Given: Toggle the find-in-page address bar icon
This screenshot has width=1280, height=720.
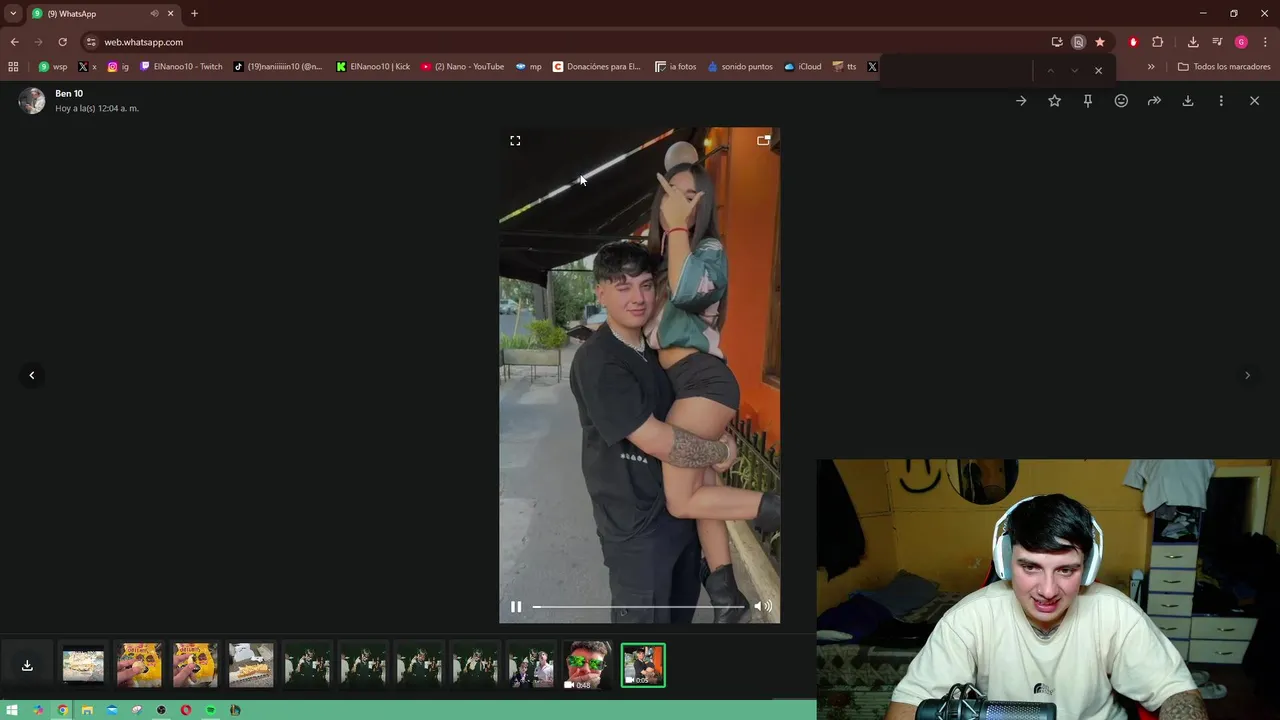Looking at the screenshot, I should [x=1078, y=42].
